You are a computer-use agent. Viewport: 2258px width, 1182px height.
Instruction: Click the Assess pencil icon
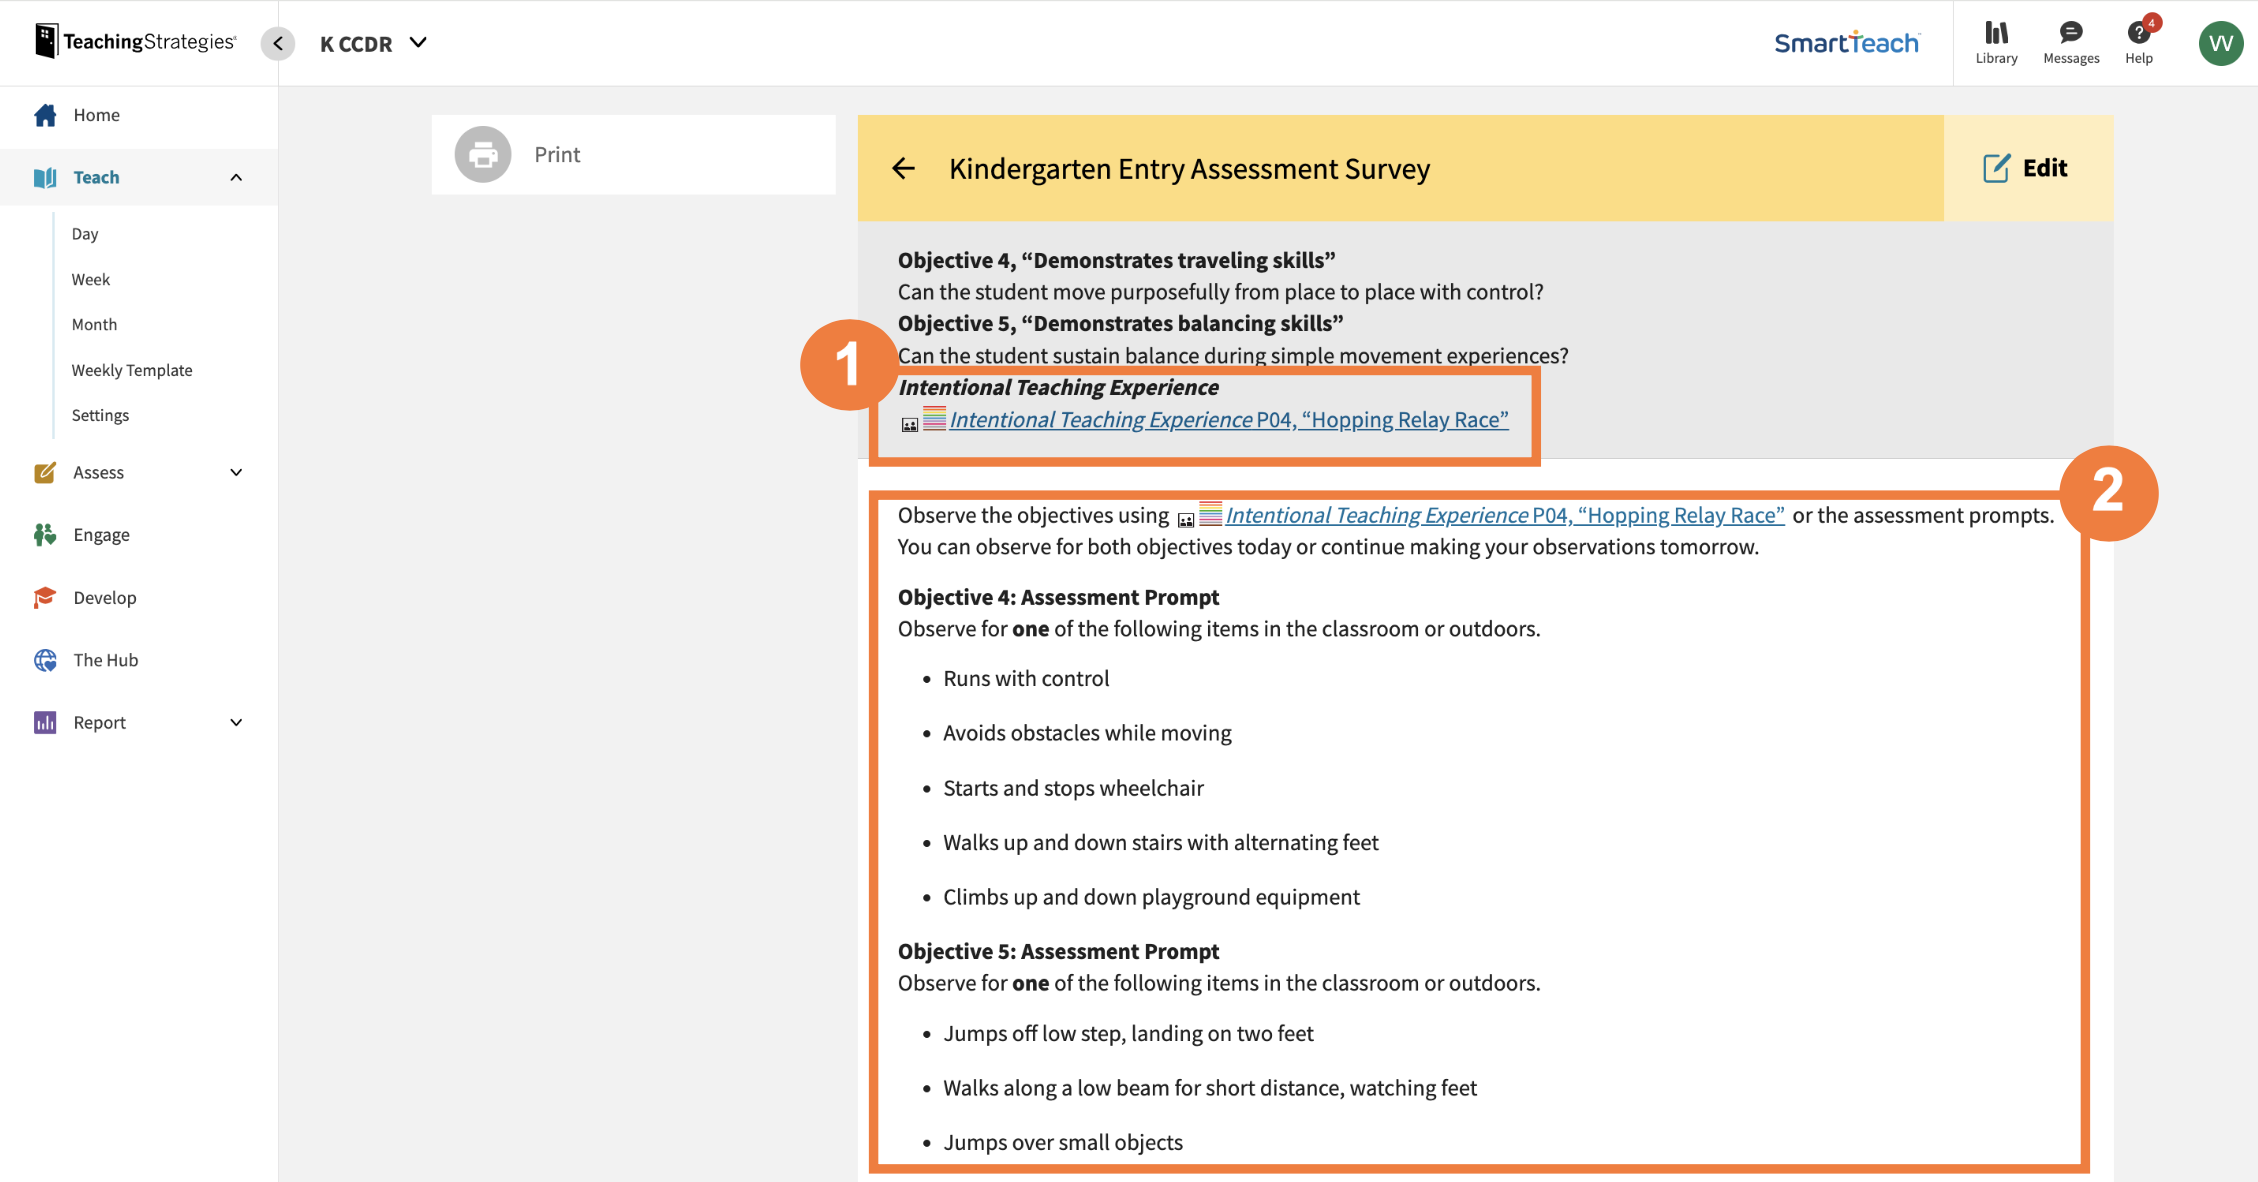pyautogui.click(x=45, y=472)
